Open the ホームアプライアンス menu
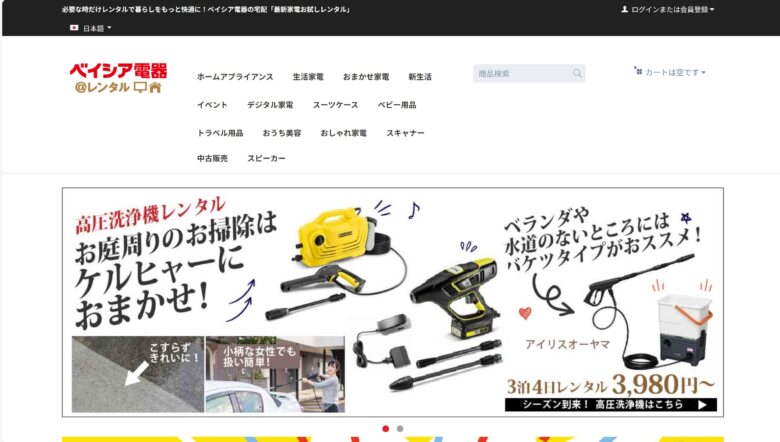Image resolution: width=780 pixels, height=442 pixels. coord(235,77)
